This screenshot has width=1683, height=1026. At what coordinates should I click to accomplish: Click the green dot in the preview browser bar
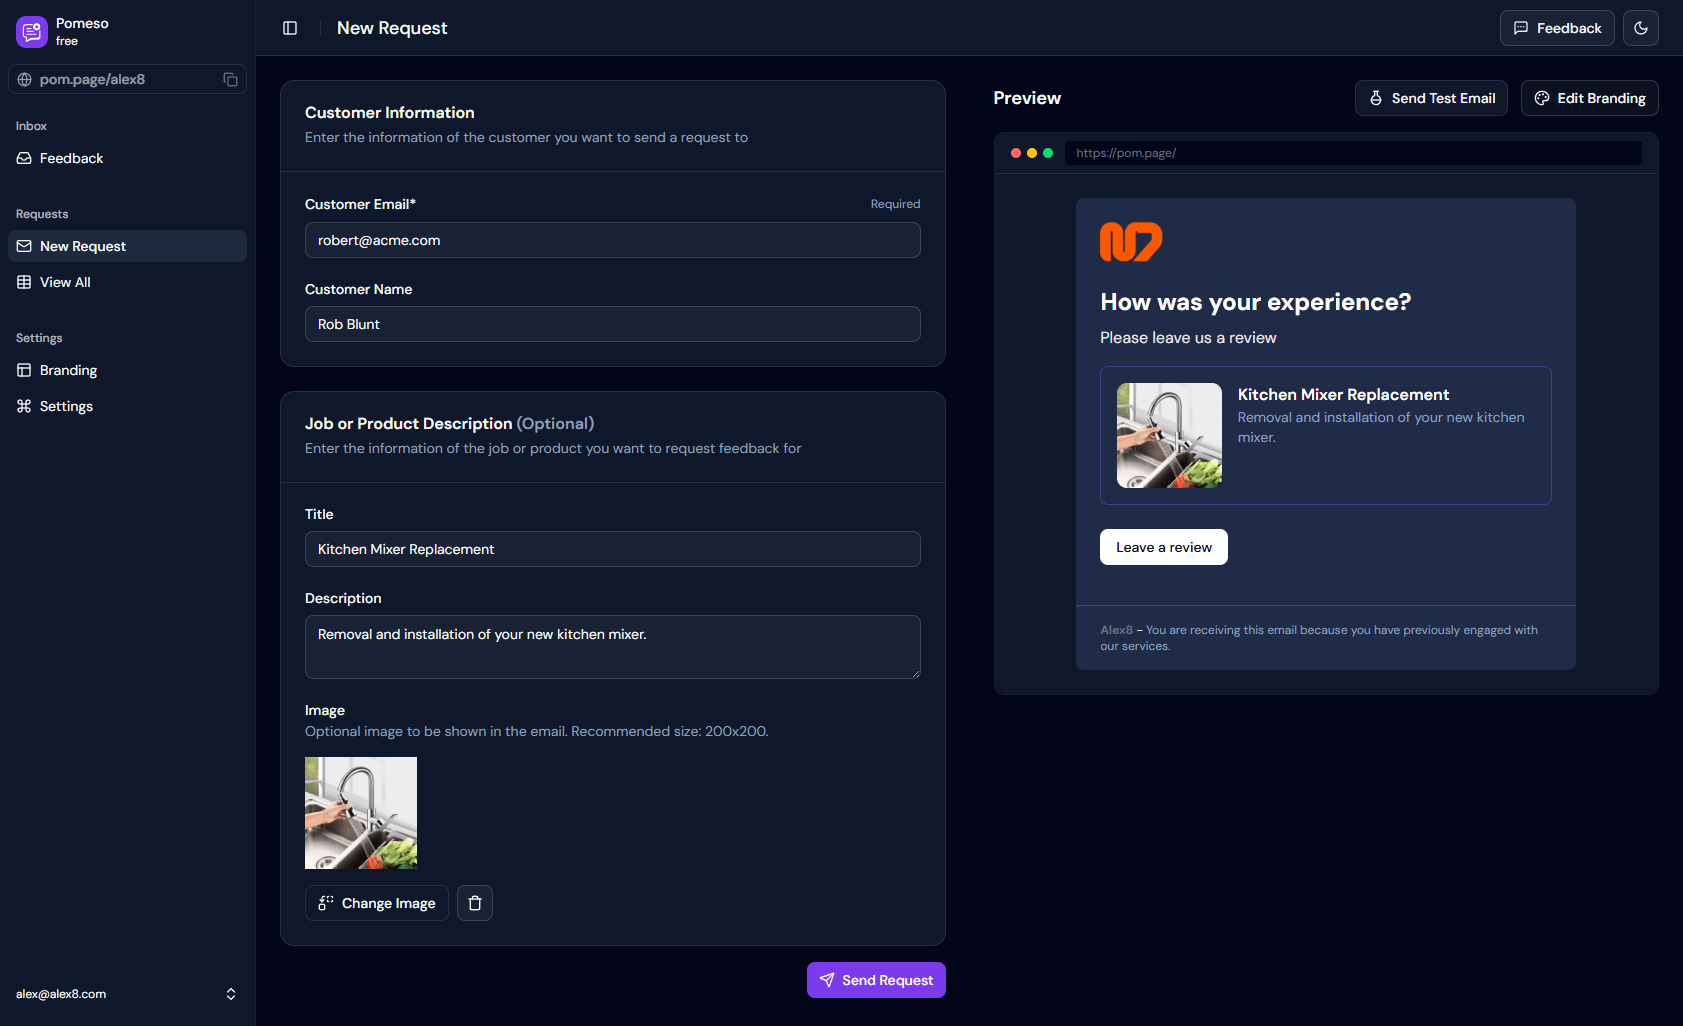click(x=1048, y=153)
